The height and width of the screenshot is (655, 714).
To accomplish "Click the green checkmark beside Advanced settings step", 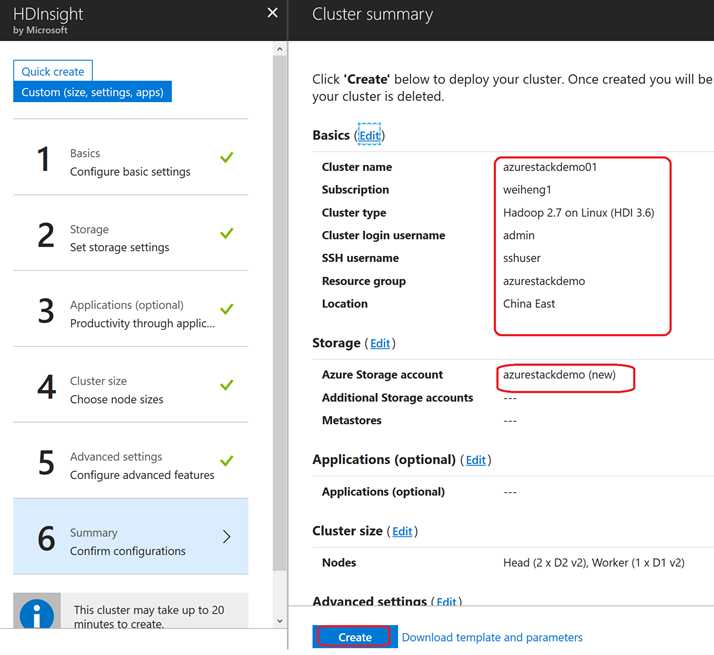I will click(226, 461).
